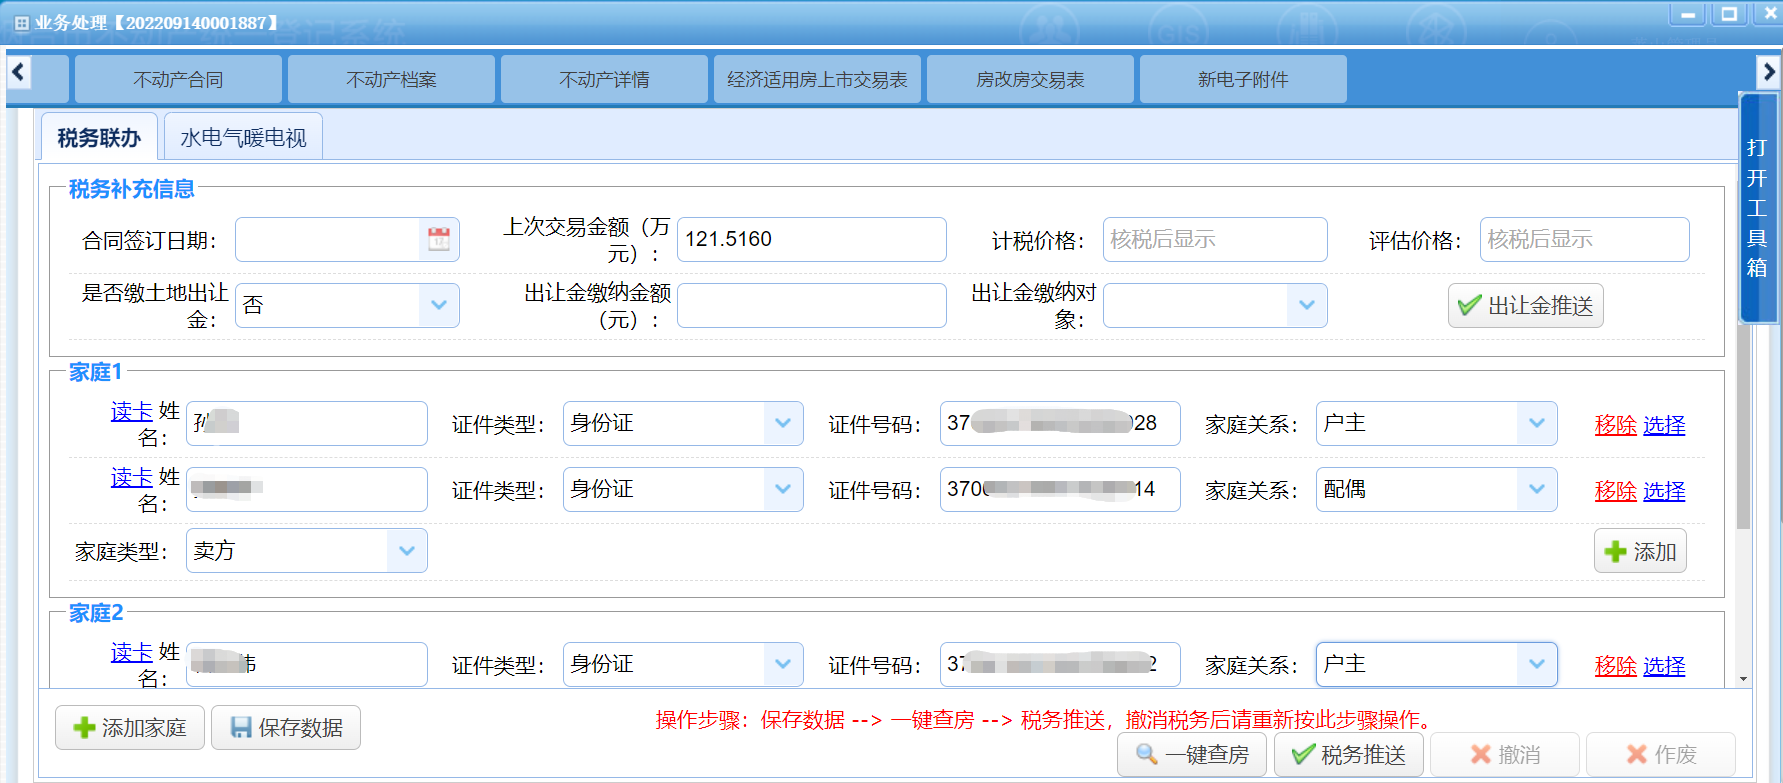Open 家庭类型 dropdown showing 卖方
The width and height of the screenshot is (1783, 783).
point(406,551)
